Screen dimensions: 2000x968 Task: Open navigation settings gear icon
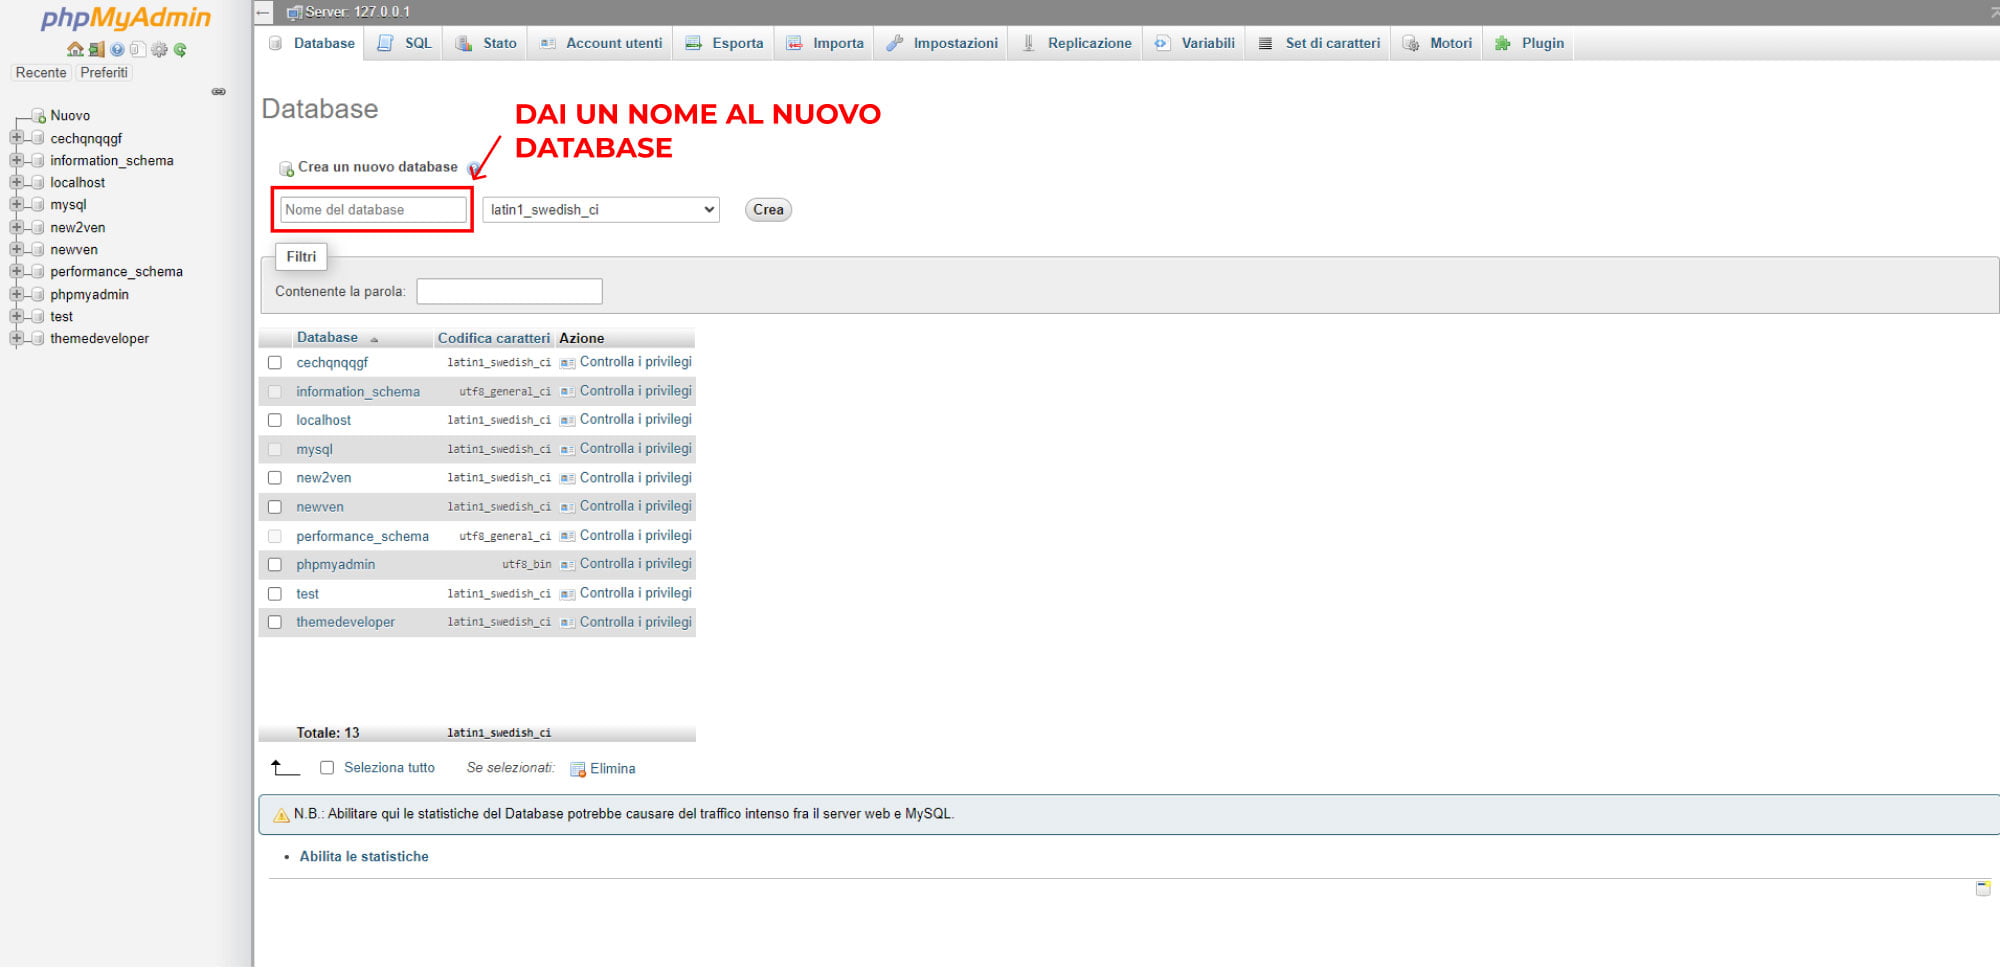tap(159, 49)
